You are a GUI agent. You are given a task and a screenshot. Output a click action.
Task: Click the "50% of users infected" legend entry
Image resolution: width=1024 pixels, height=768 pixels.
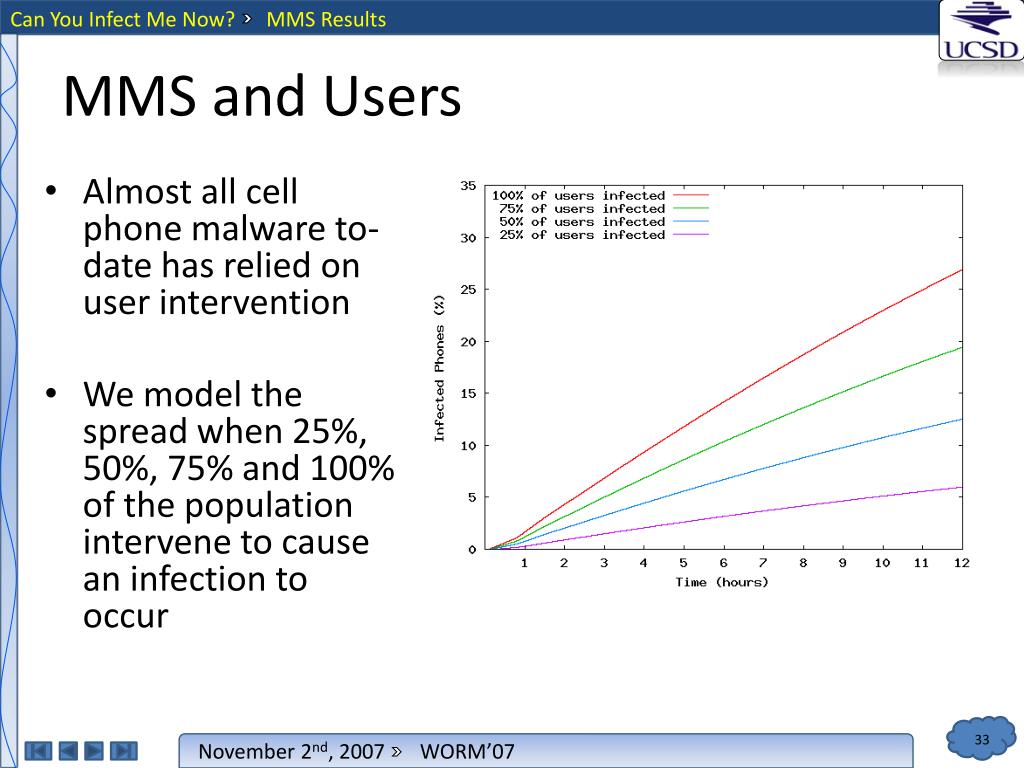582,221
